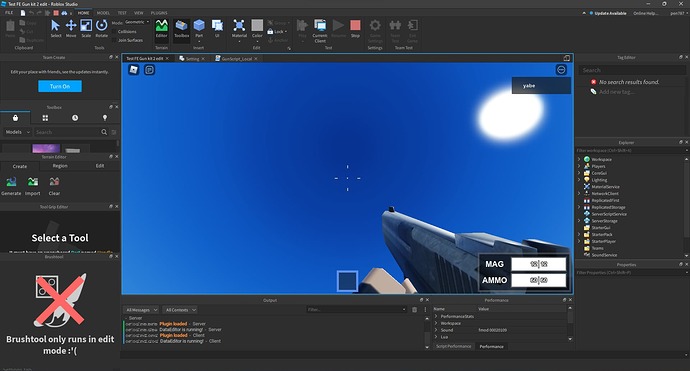Click Add new tag in Tag Editor
690x371 pixels.
click(x=616, y=92)
